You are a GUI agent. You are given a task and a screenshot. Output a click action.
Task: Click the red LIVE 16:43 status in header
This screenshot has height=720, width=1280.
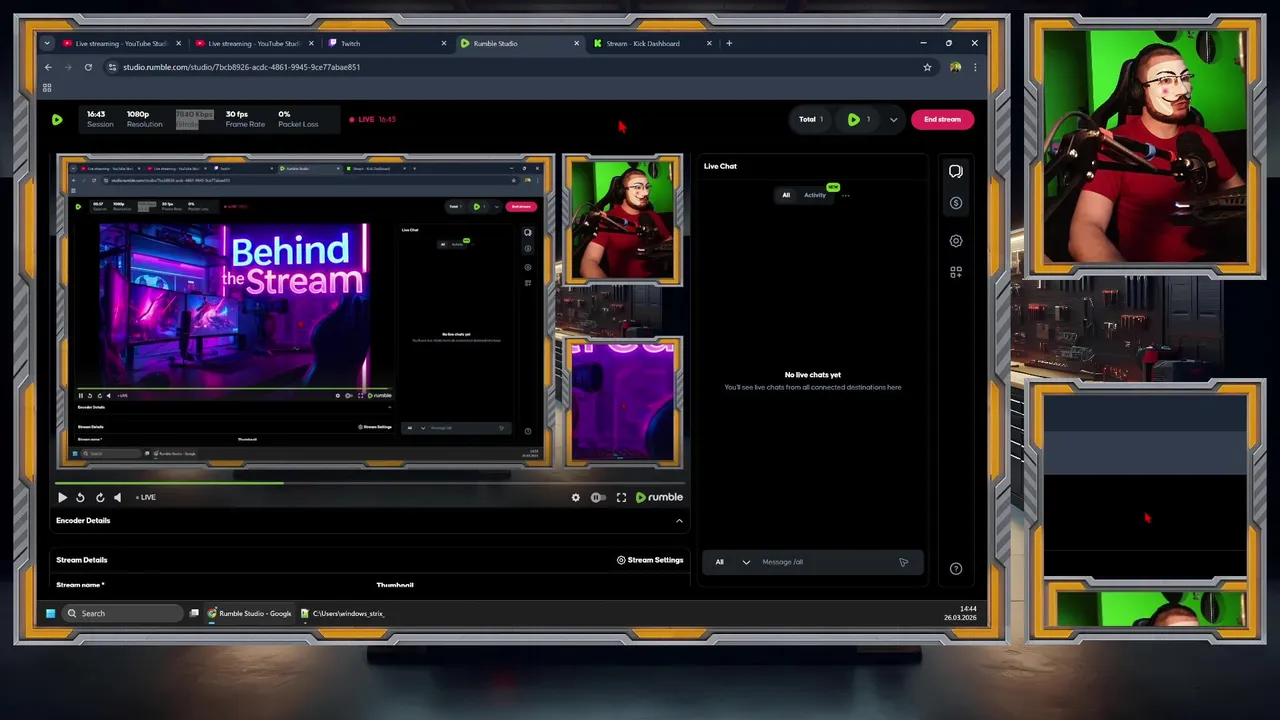pyautogui.click(x=372, y=119)
